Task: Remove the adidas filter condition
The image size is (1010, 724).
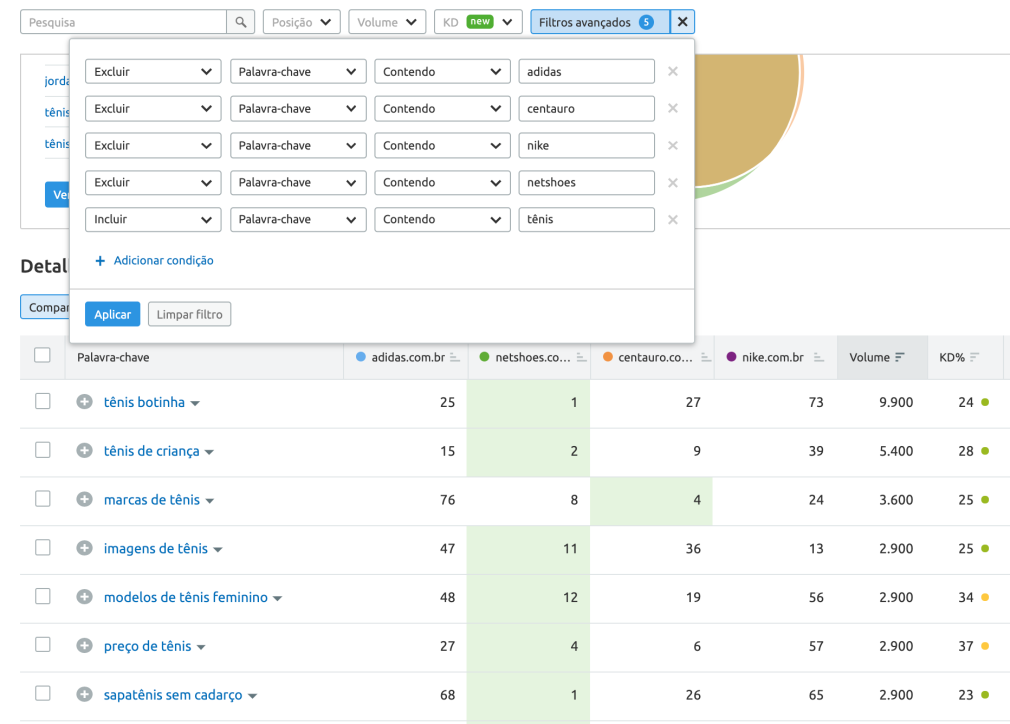Action: pos(672,71)
